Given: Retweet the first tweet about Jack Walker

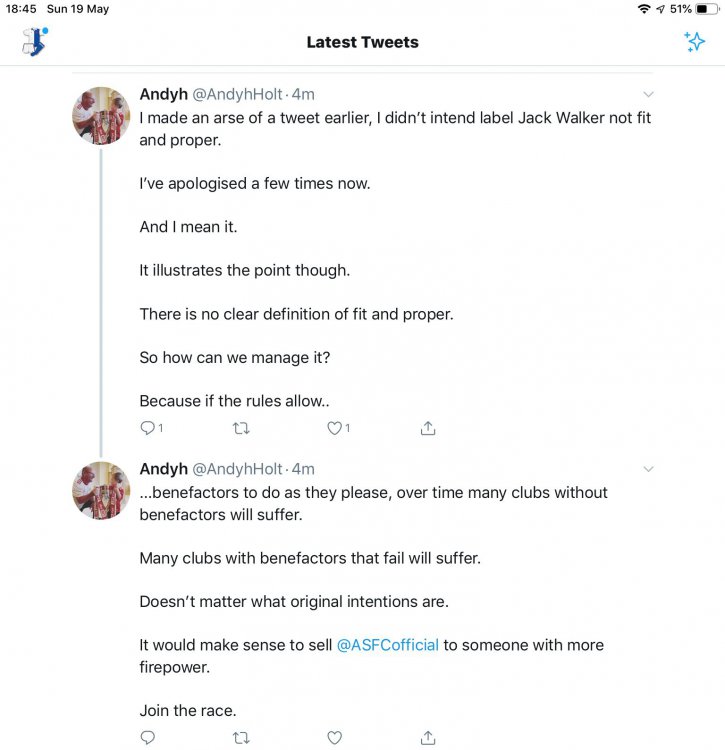Looking at the screenshot, I should [x=241, y=428].
